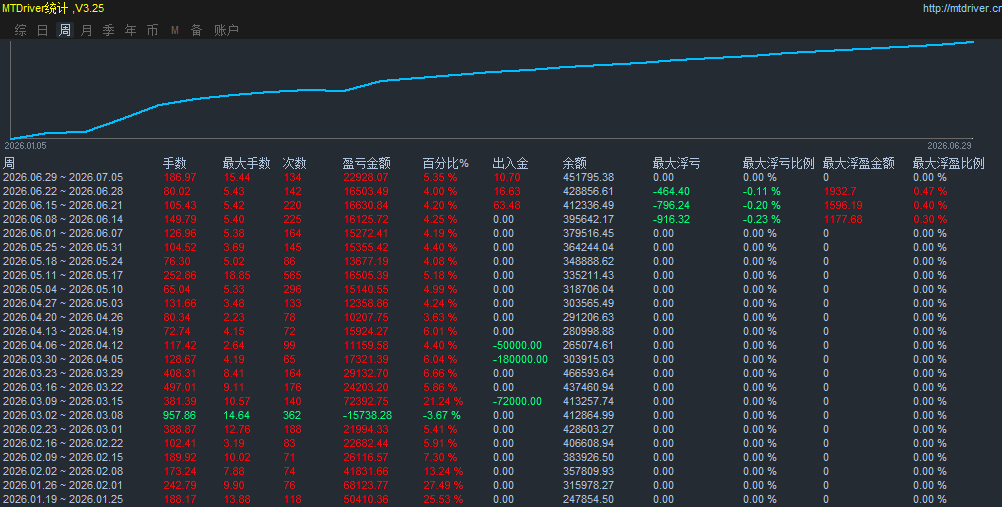Switch to the 季 quarterly tab
Image resolution: width=1002 pixels, height=507 pixels.
click(x=109, y=30)
